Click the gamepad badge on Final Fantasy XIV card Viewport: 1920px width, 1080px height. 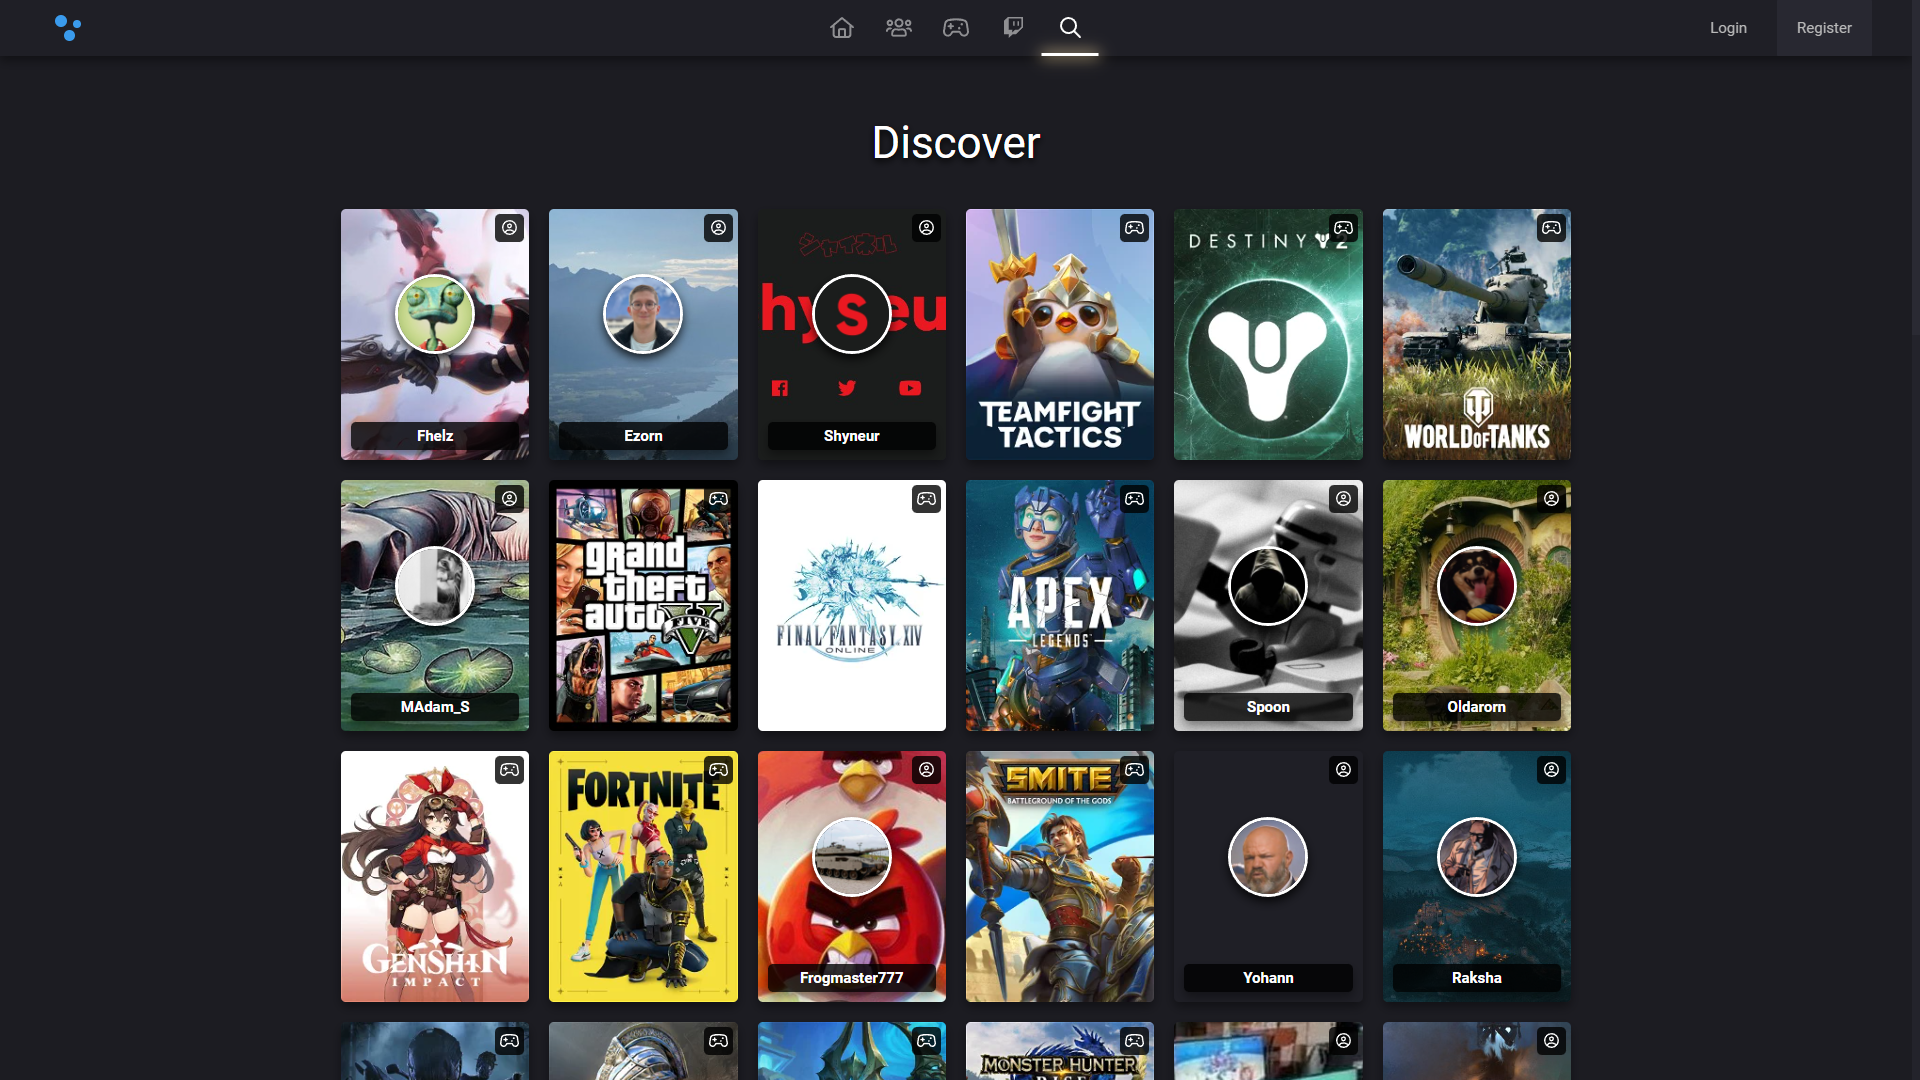(x=927, y=499)
